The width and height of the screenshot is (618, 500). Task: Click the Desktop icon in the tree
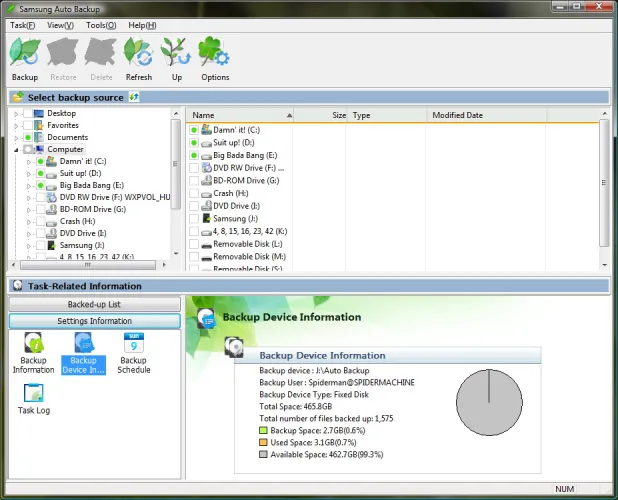point(39,113)
